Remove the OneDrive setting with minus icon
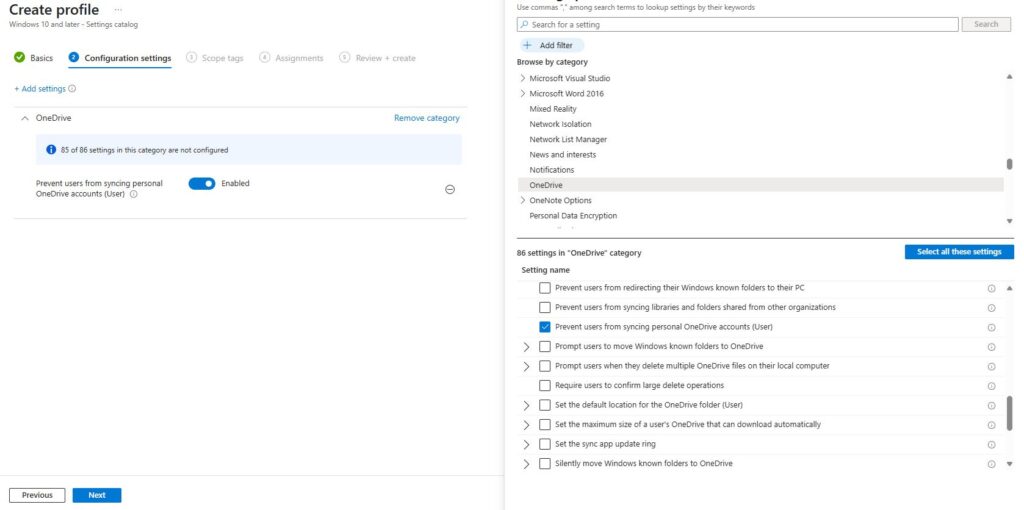Screen dimensions: 1024x510 coord(450,189)
